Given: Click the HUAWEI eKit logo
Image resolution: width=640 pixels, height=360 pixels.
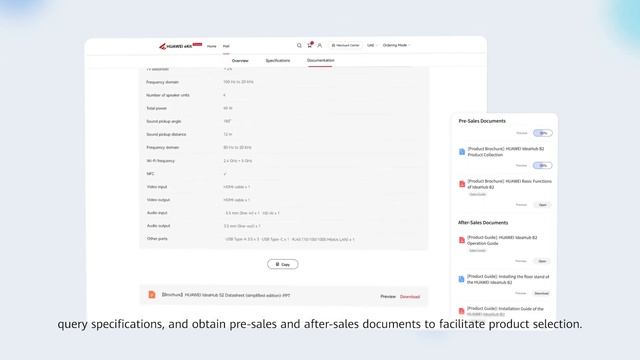Looking at the screenshot, I should (x=180, y=46).
